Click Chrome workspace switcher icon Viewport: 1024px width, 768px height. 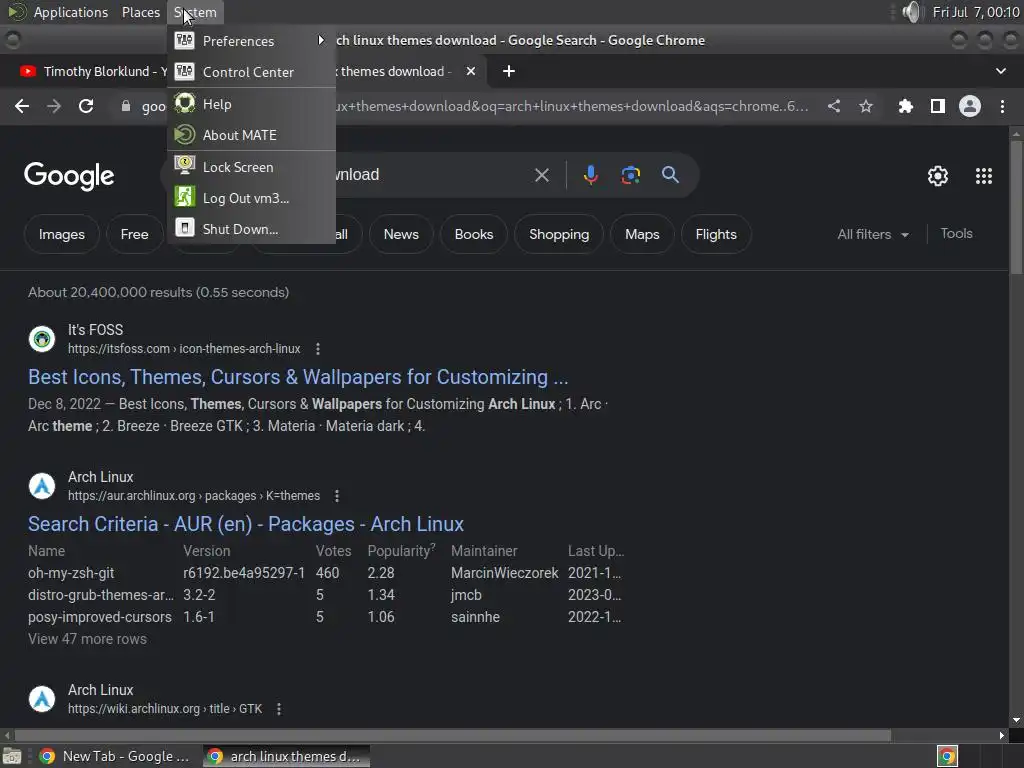coord(947,756)
